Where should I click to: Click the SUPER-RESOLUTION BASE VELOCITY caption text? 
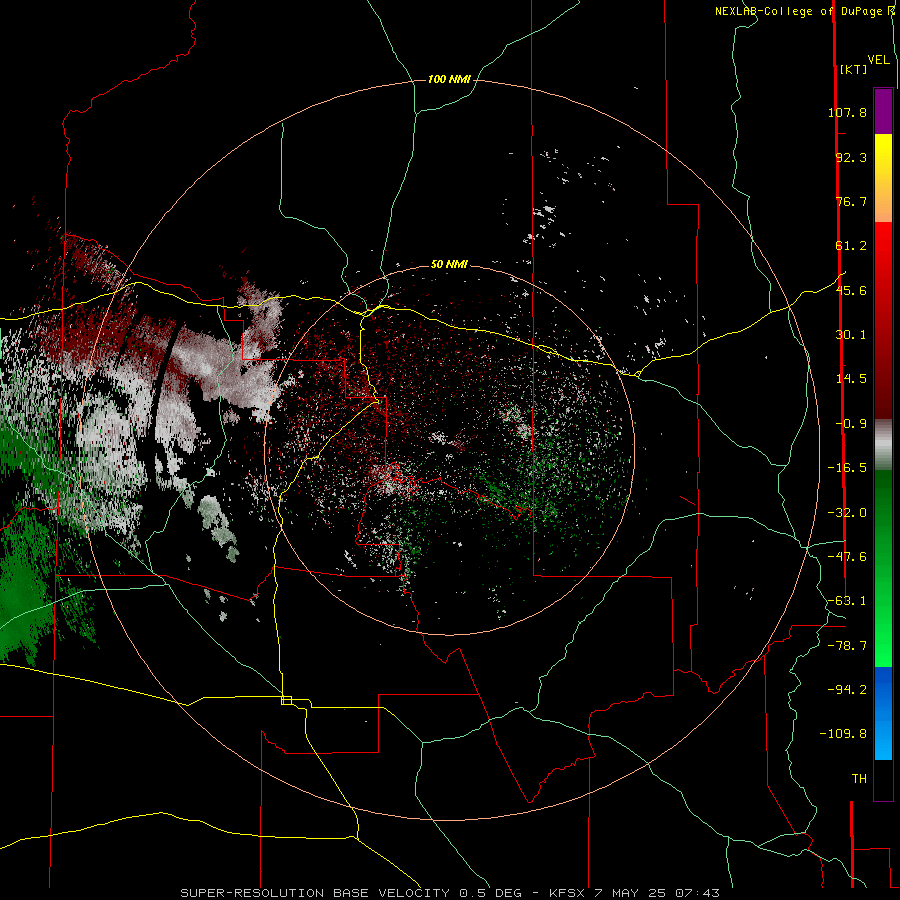coord(315,893)
